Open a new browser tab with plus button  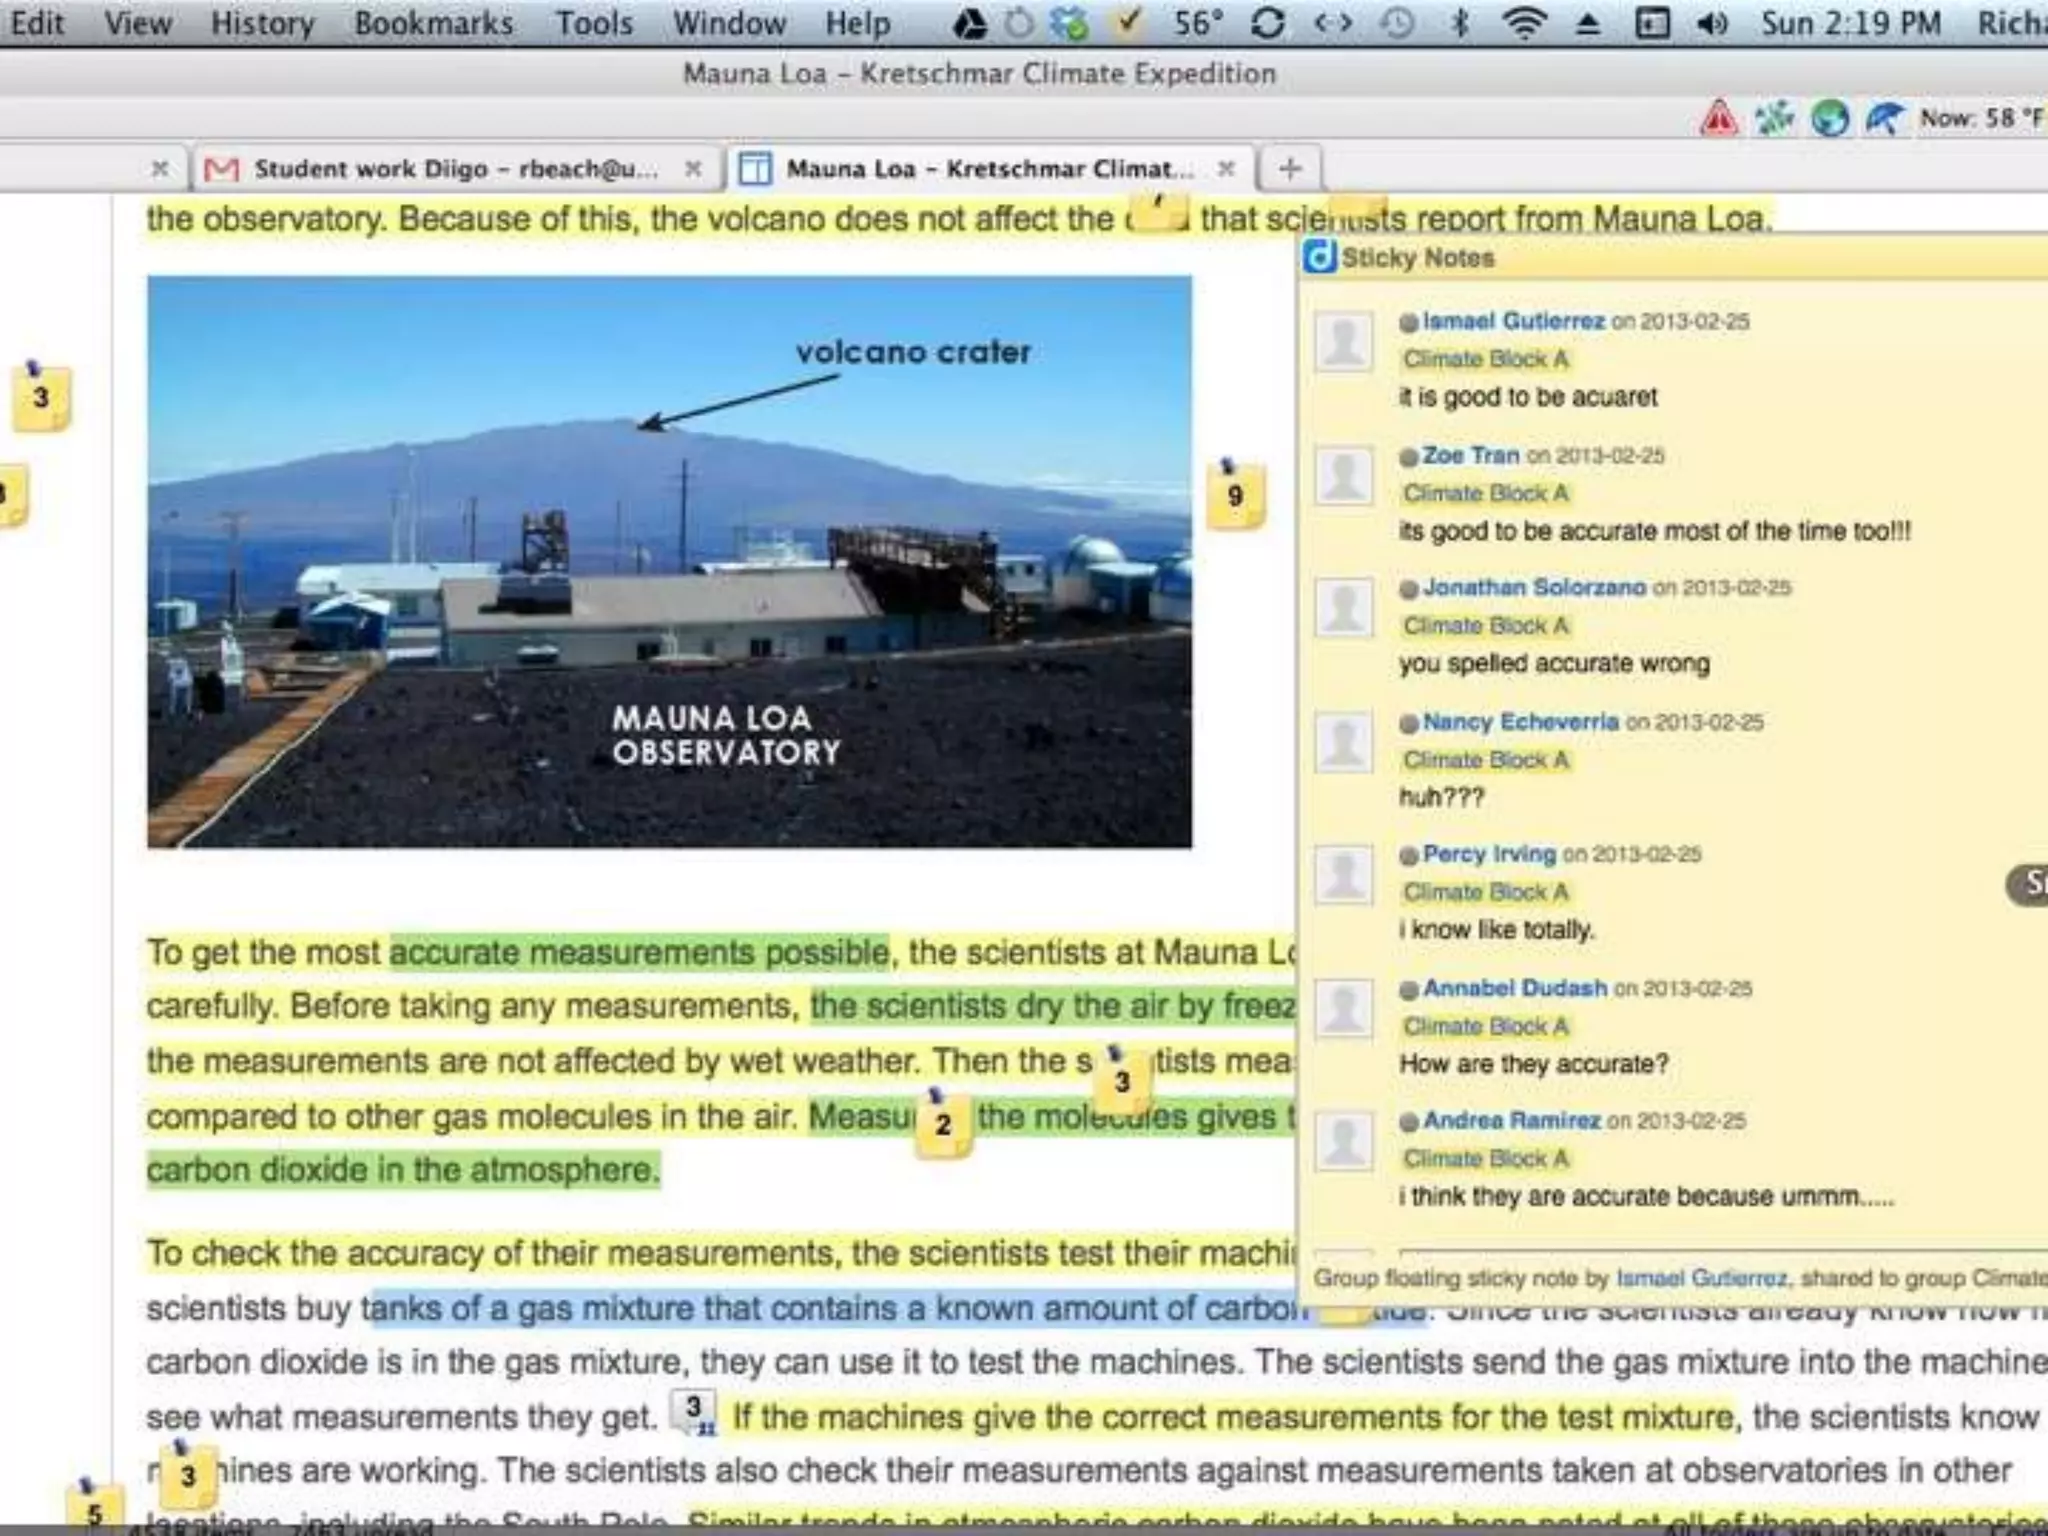click(x=1289, y=169)
